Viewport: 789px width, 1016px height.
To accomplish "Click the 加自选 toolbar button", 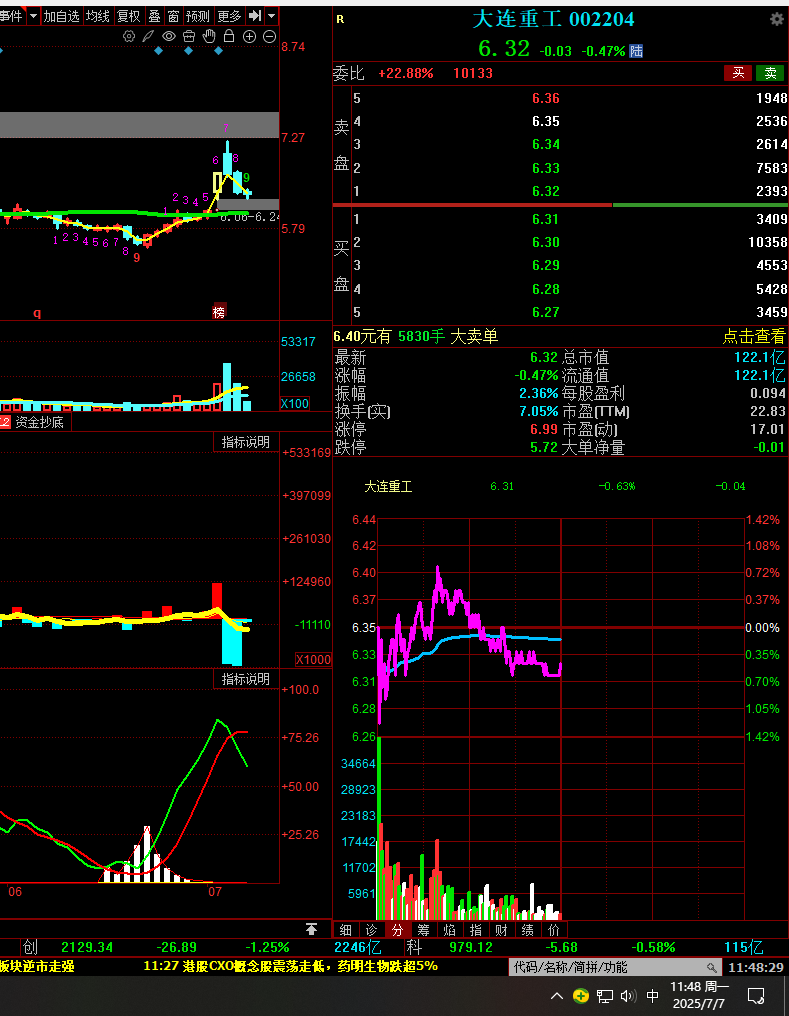I will point(61,16).
